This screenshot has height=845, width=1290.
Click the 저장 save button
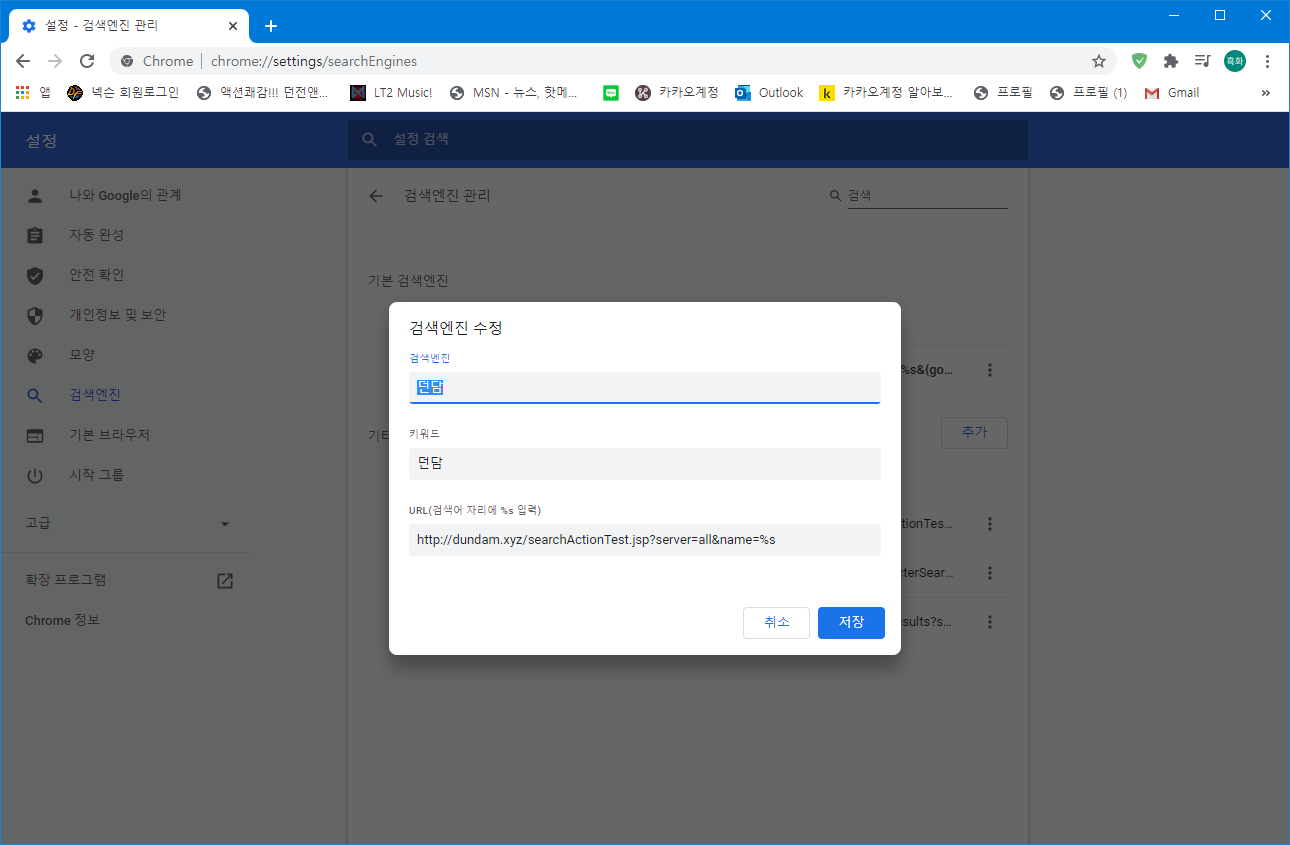click(x=850, y=622)
